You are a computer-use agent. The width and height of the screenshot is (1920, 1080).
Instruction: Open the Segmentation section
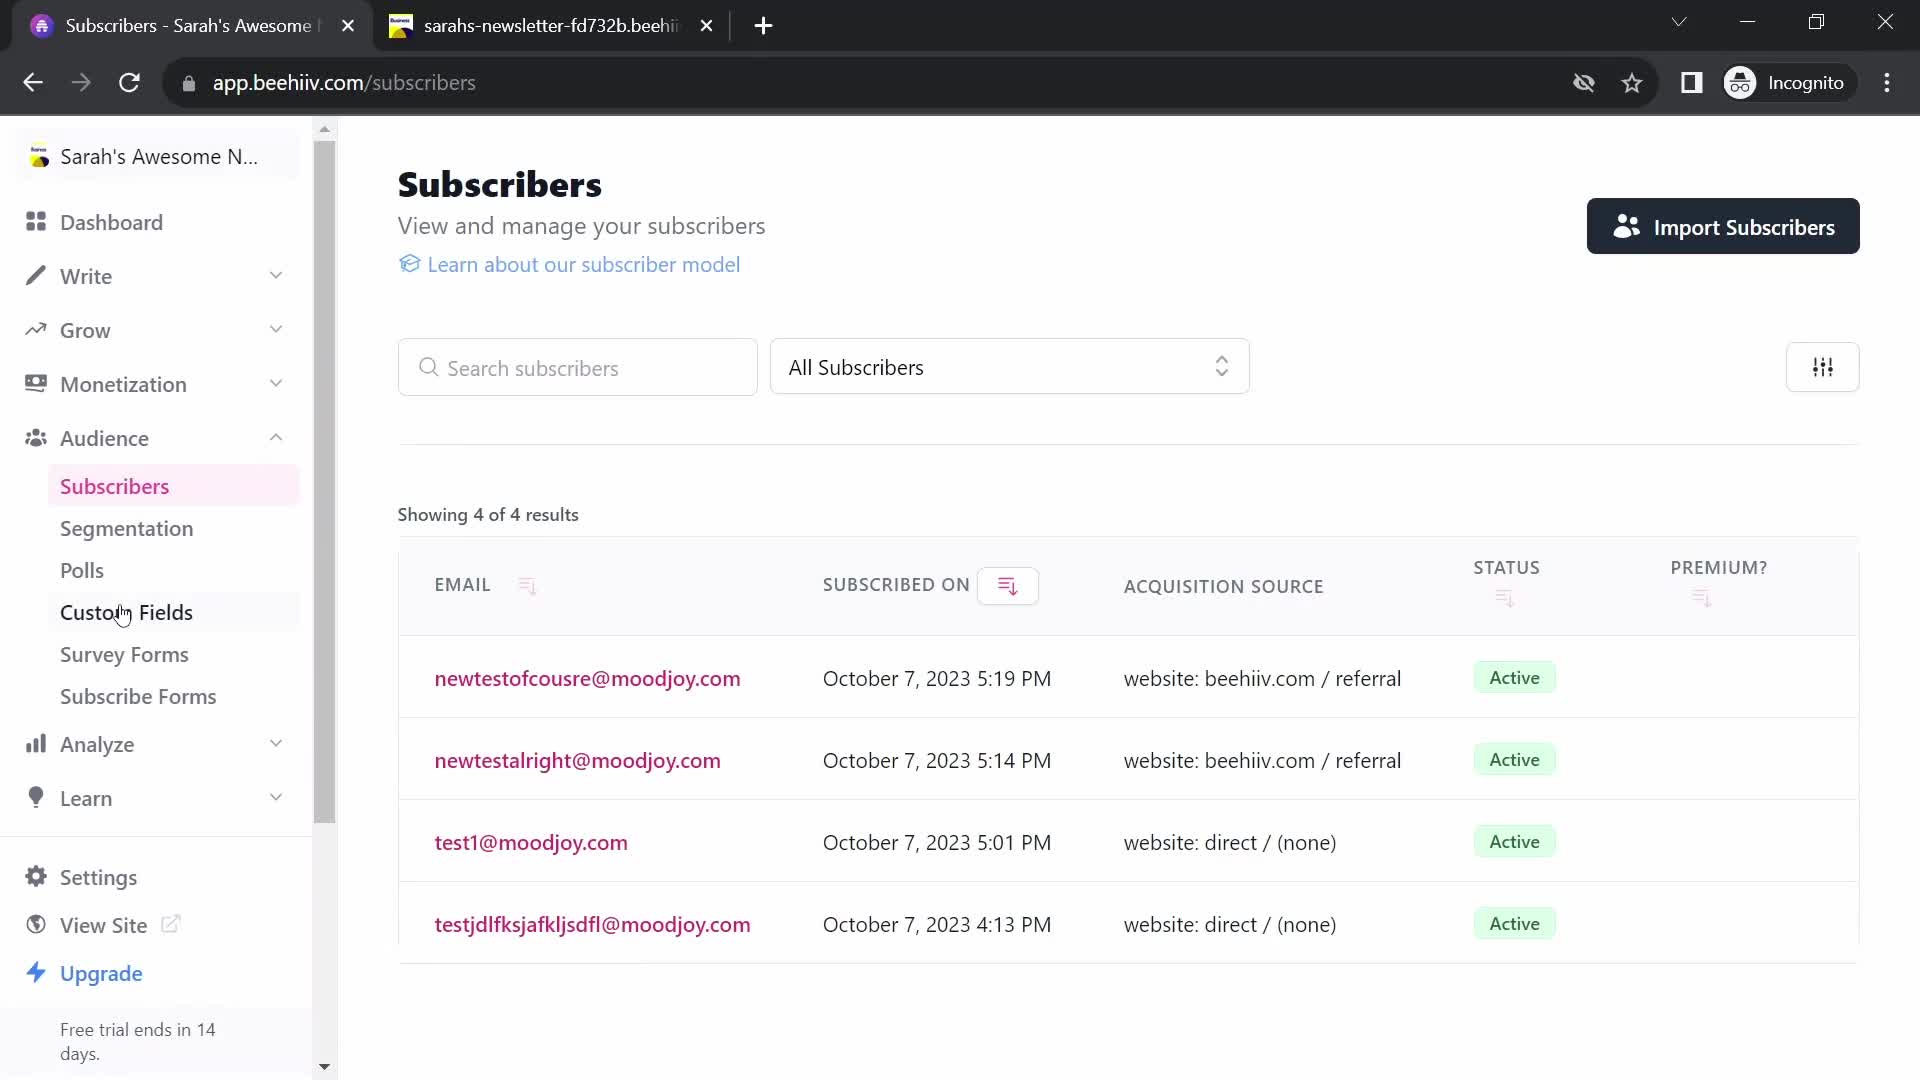point(127,527)
